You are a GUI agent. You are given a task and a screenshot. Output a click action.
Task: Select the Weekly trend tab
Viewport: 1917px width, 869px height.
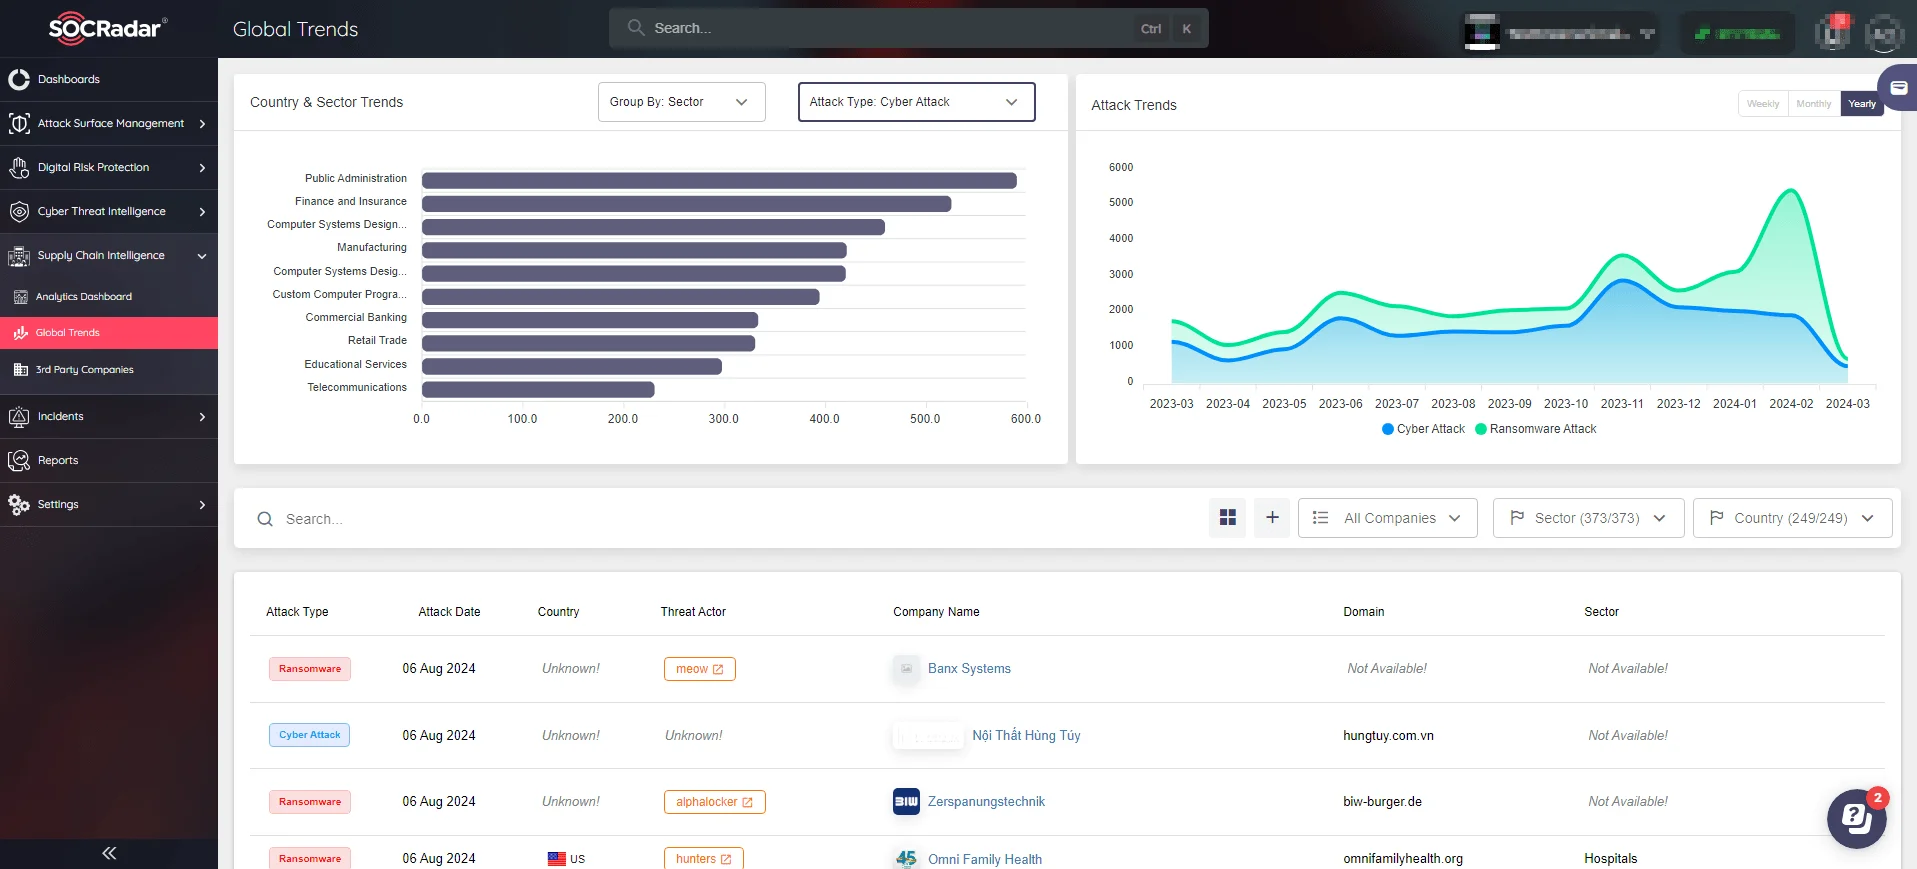pyautogui.click(x=1763, y=104)
